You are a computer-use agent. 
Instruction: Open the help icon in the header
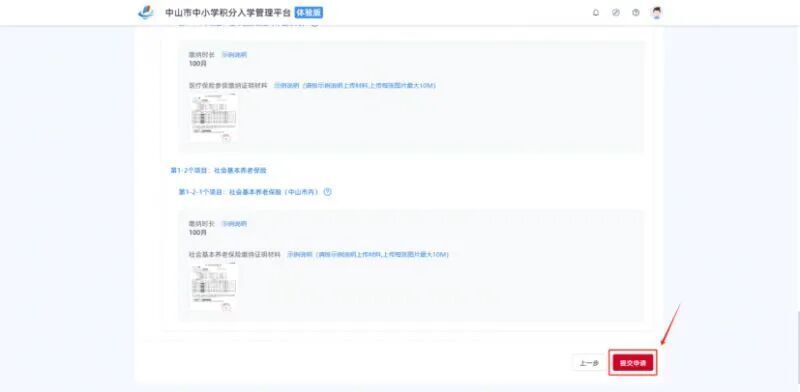coord(636,13)
